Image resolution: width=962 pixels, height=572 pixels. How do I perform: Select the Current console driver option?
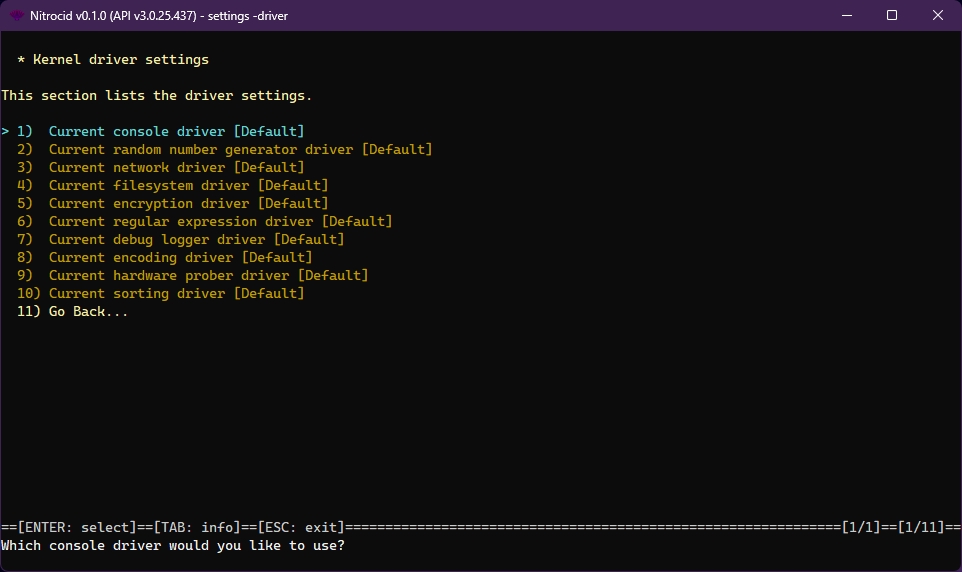point(176,132)
